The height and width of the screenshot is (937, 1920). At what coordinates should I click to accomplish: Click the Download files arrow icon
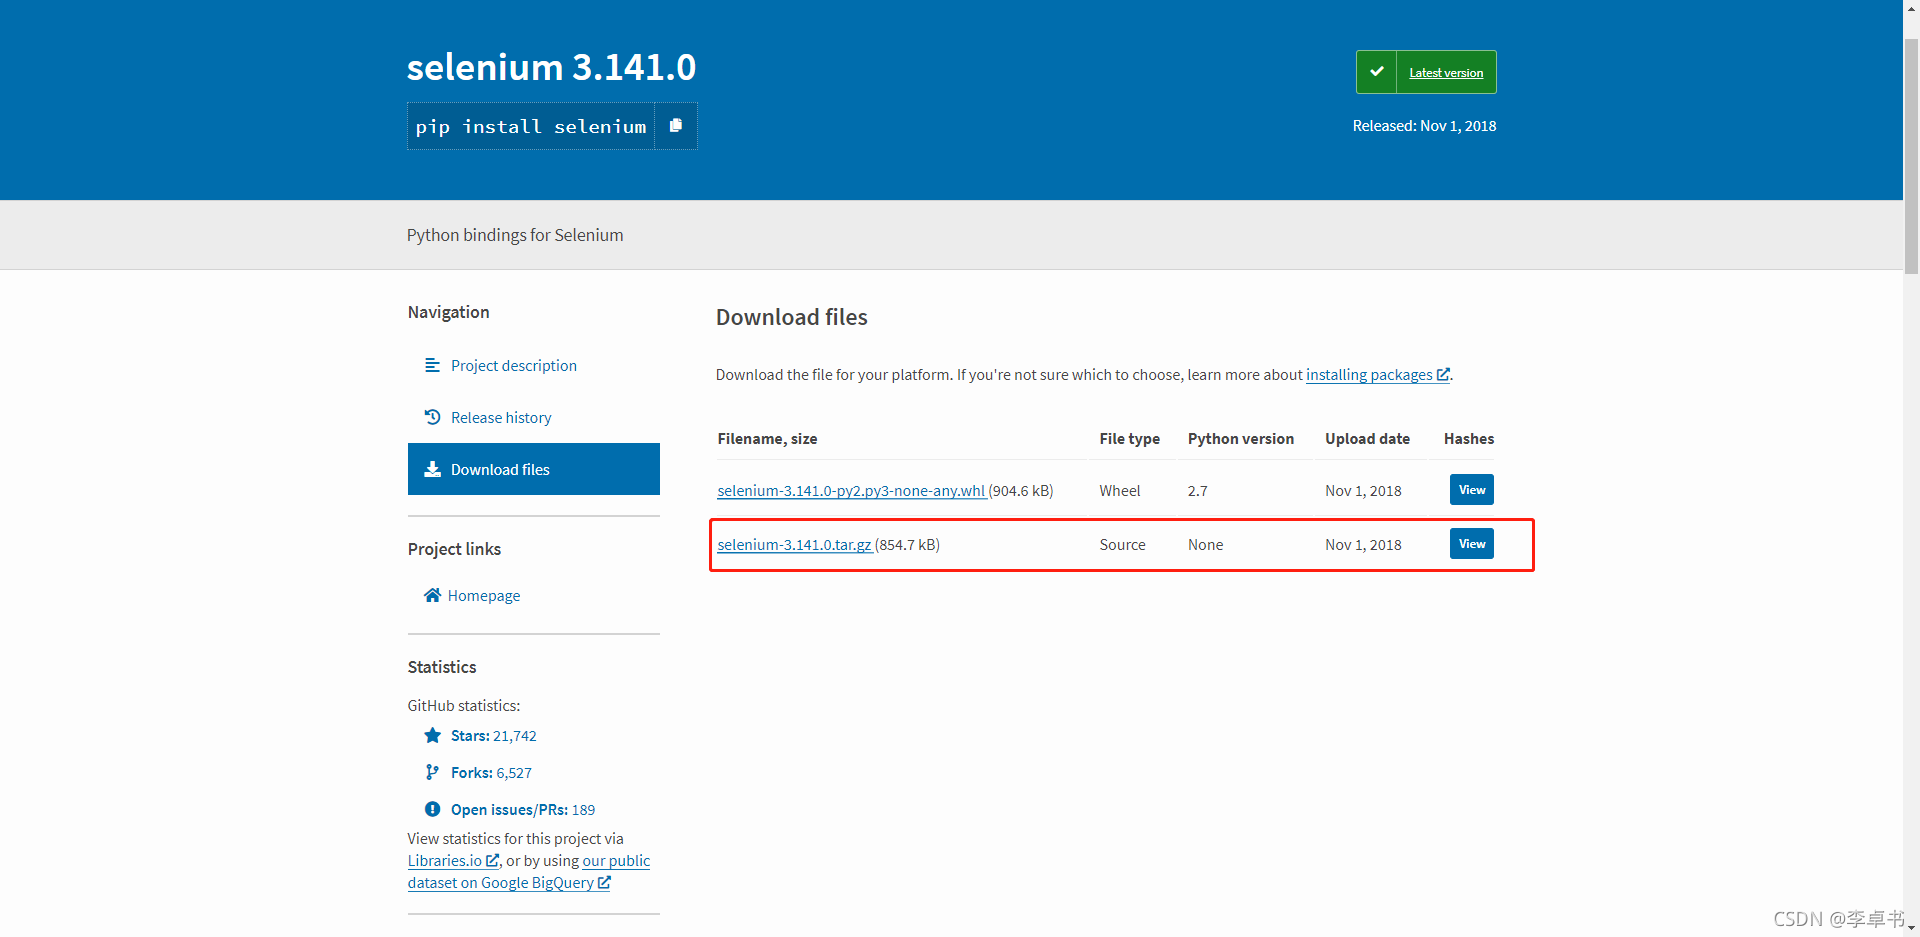point(432,469)
